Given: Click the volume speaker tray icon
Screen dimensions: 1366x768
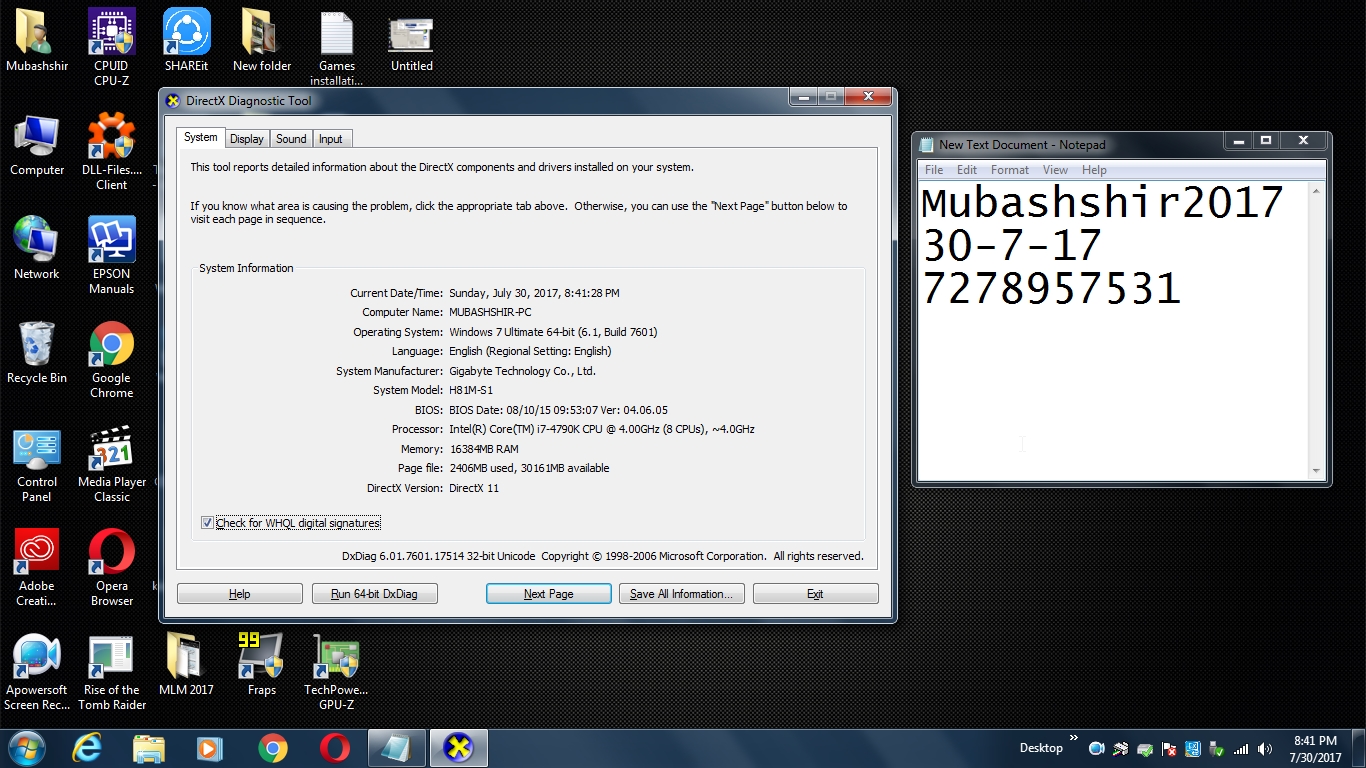Looking at the screenshot, I should (1265, 749).
